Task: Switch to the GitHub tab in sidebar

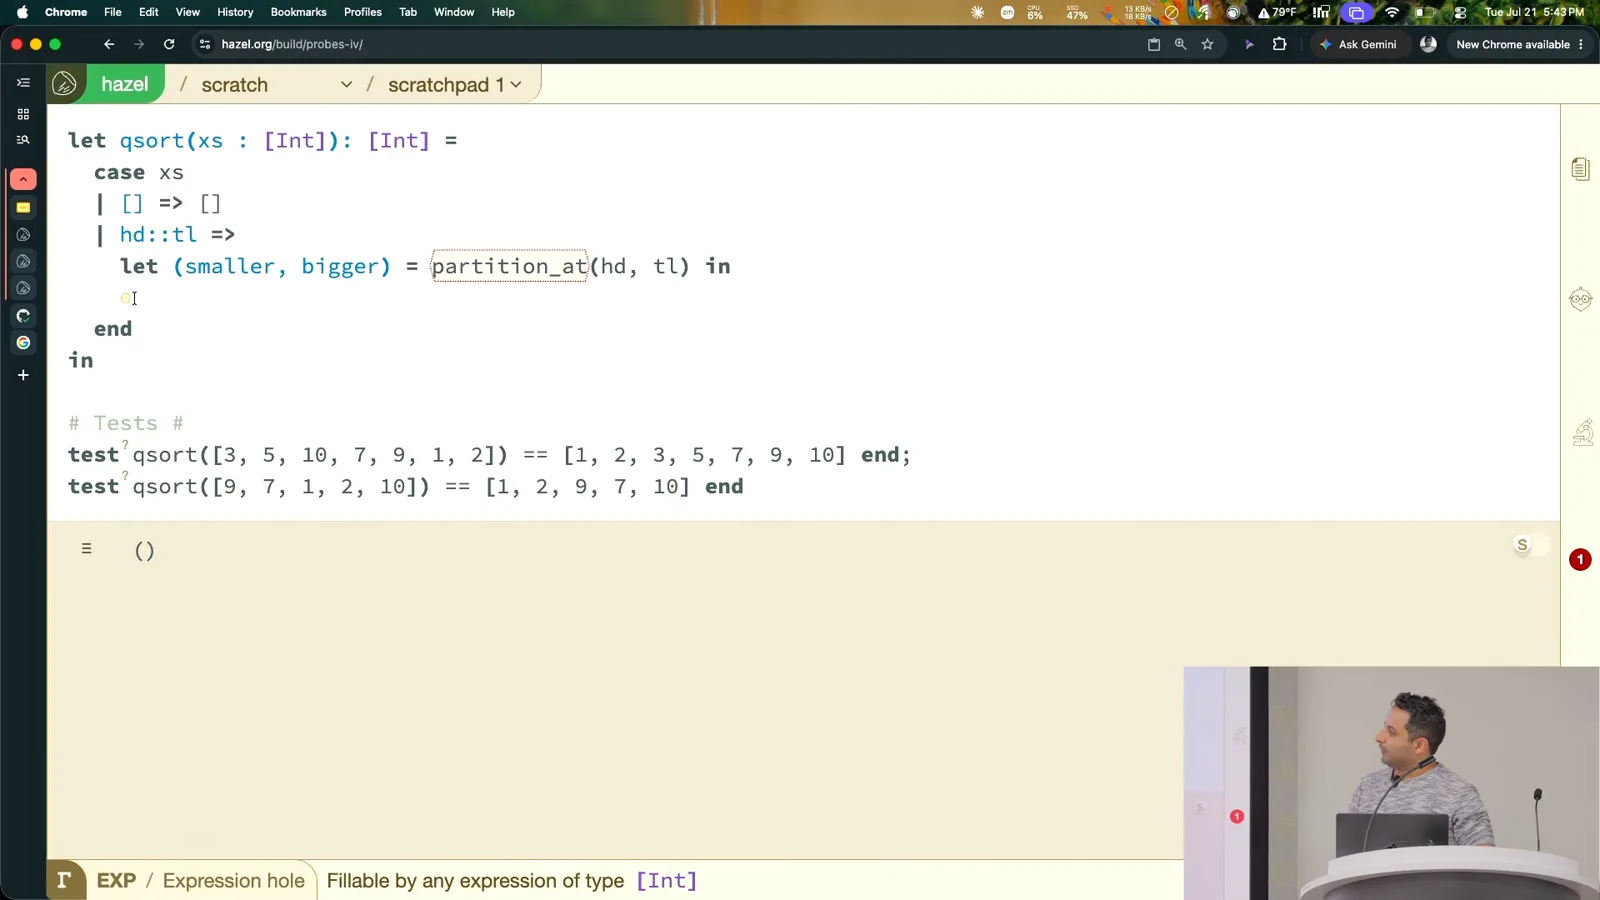Action: 23,316
